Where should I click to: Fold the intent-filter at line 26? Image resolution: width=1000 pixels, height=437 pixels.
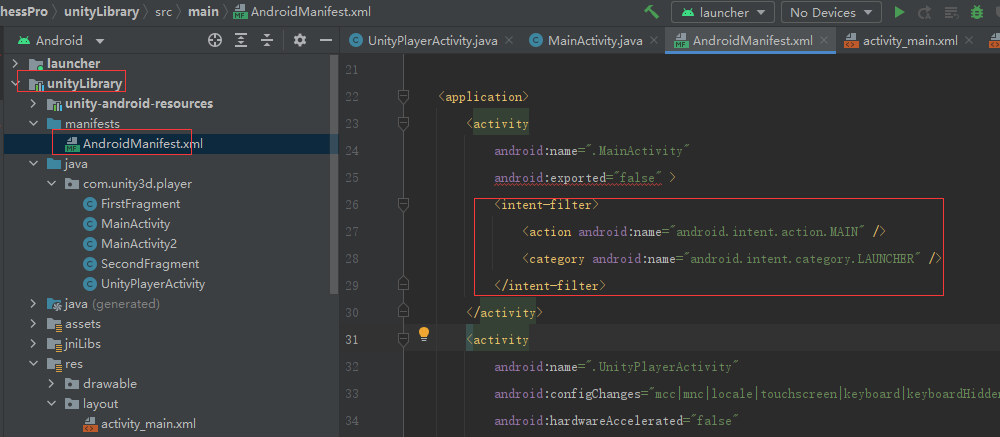(x=402, y=204)
